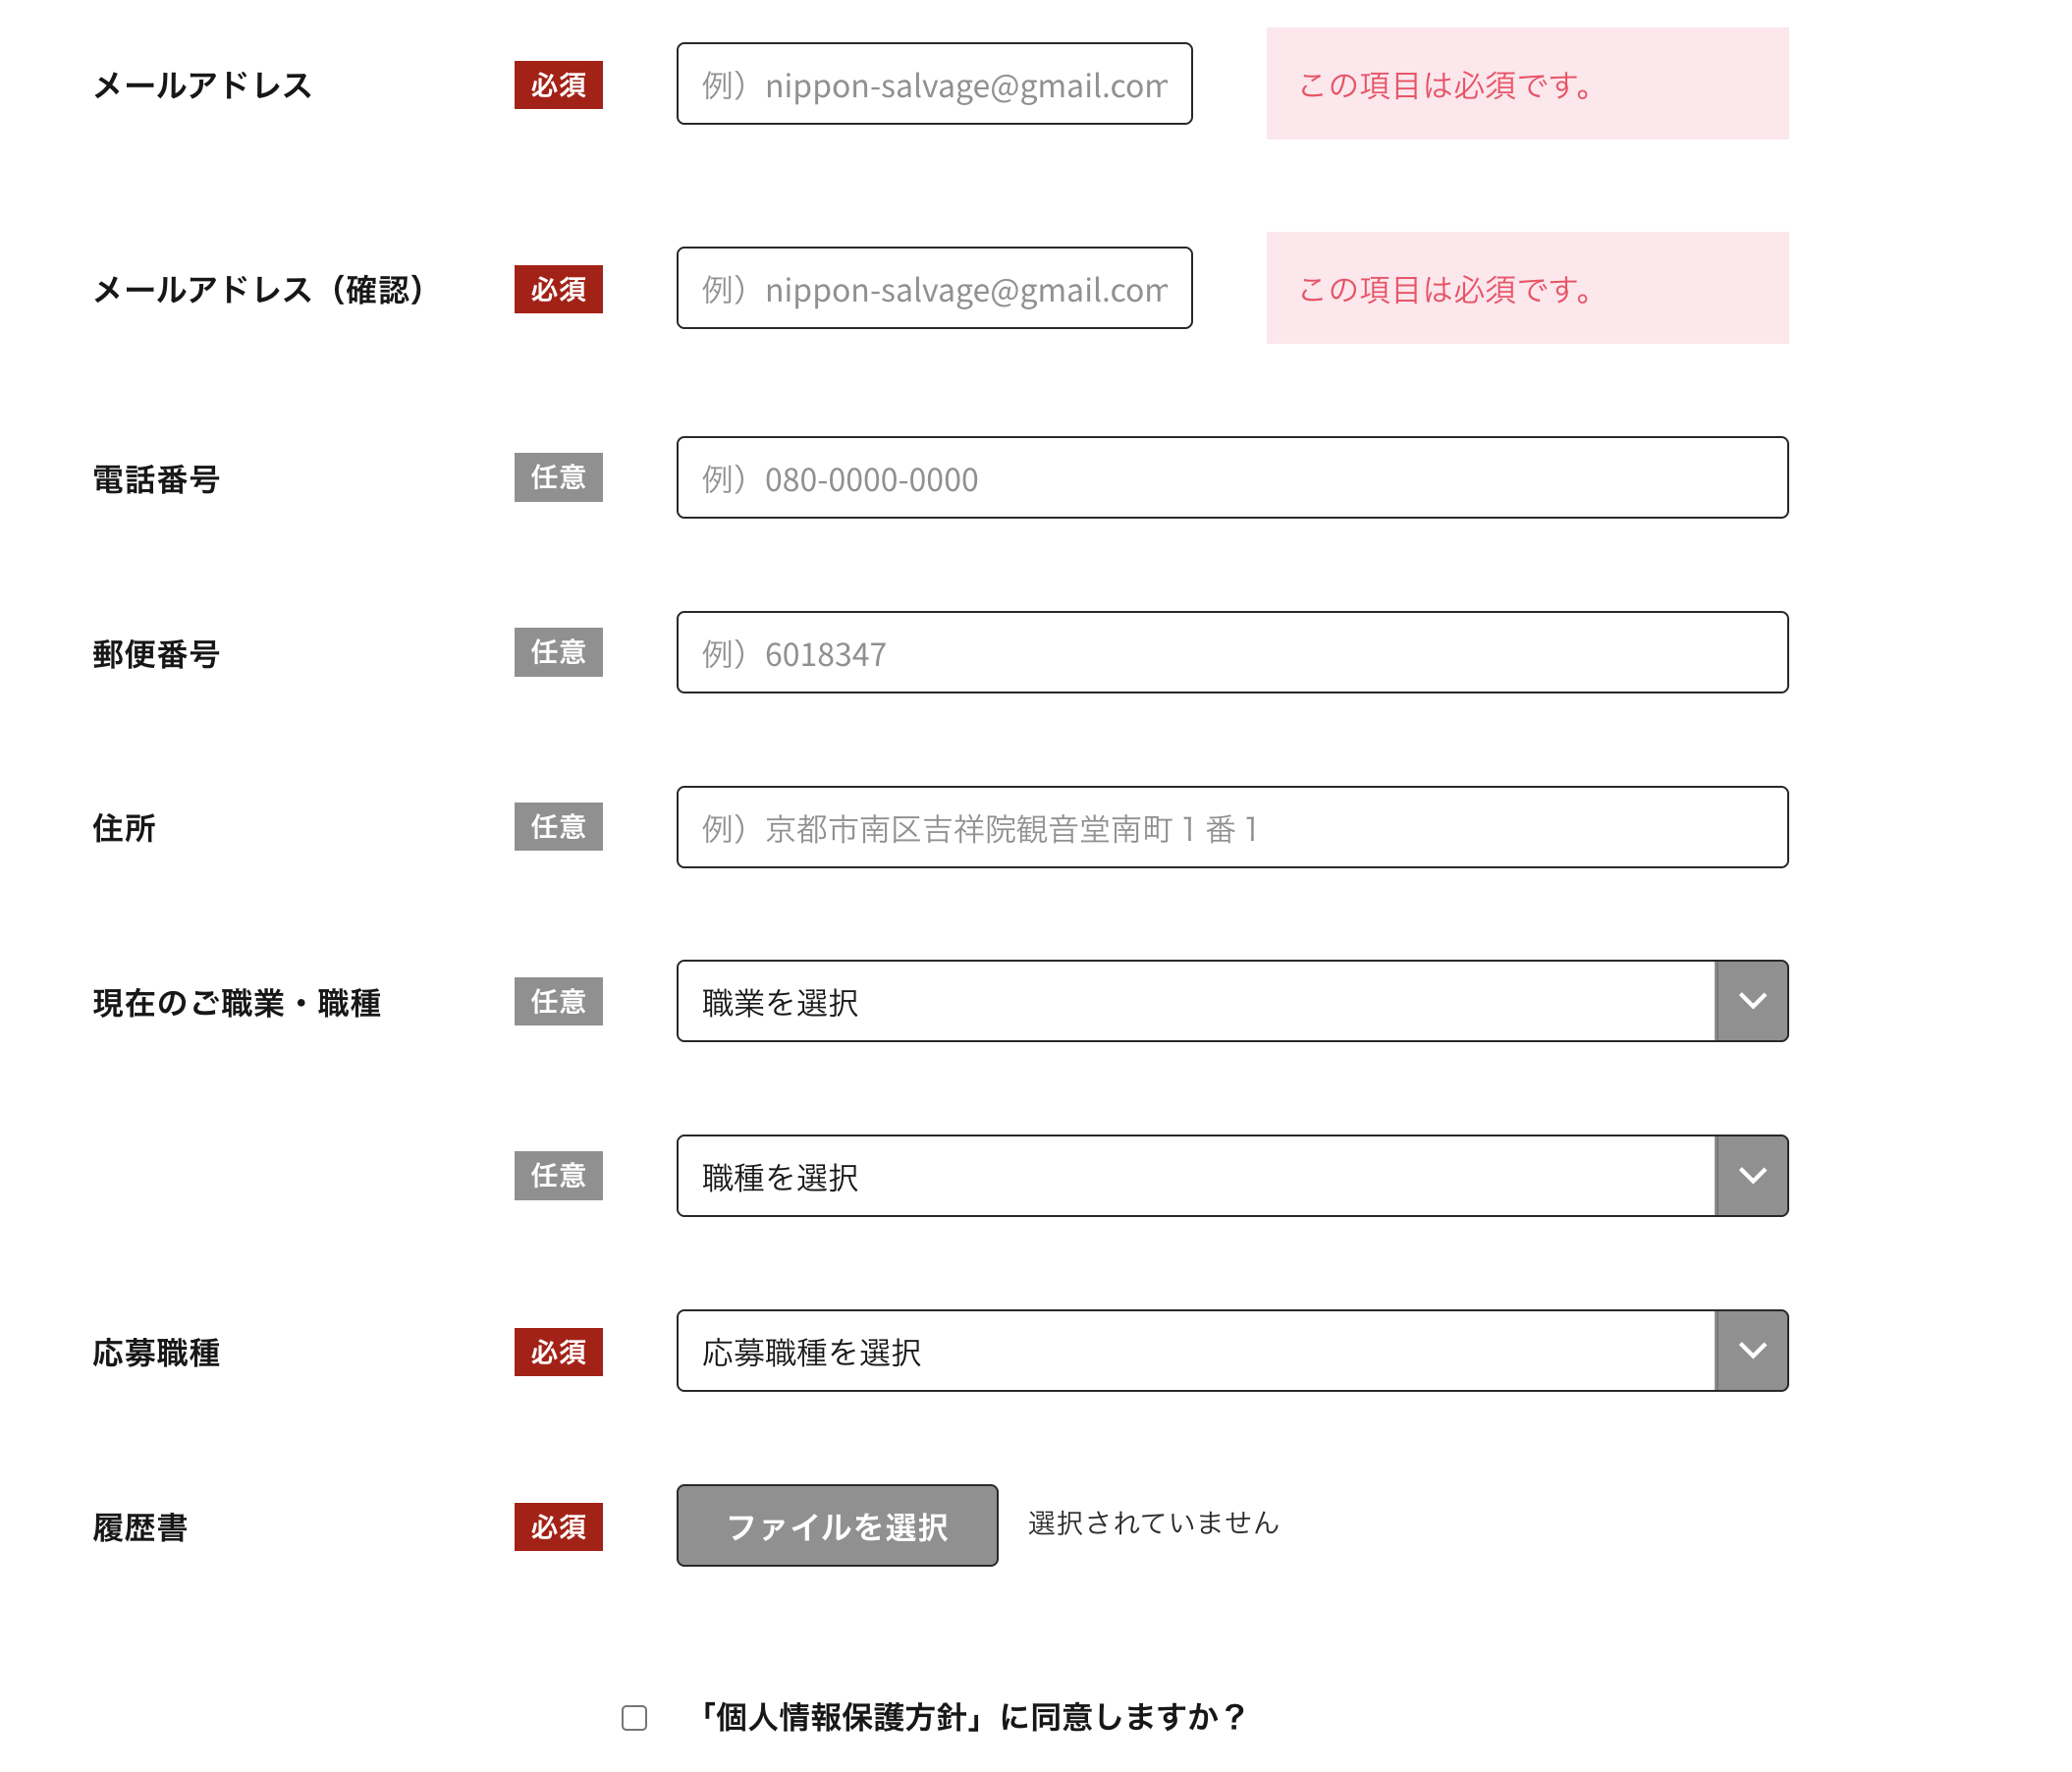Click the gray 任意 badge beside 郵便番号
Image resolution: width=2072 pixels, height=1772 pixels.
click(558, 652)
